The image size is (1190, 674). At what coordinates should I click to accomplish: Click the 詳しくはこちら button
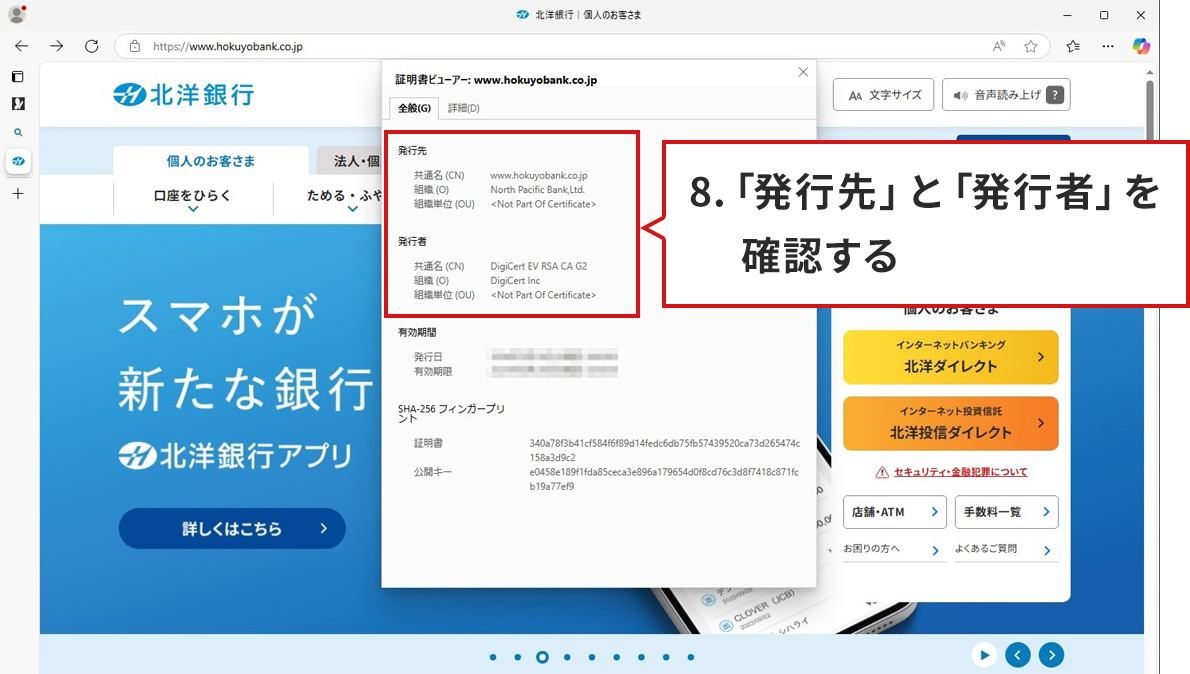pyautogui.click(x=232, y=528)
